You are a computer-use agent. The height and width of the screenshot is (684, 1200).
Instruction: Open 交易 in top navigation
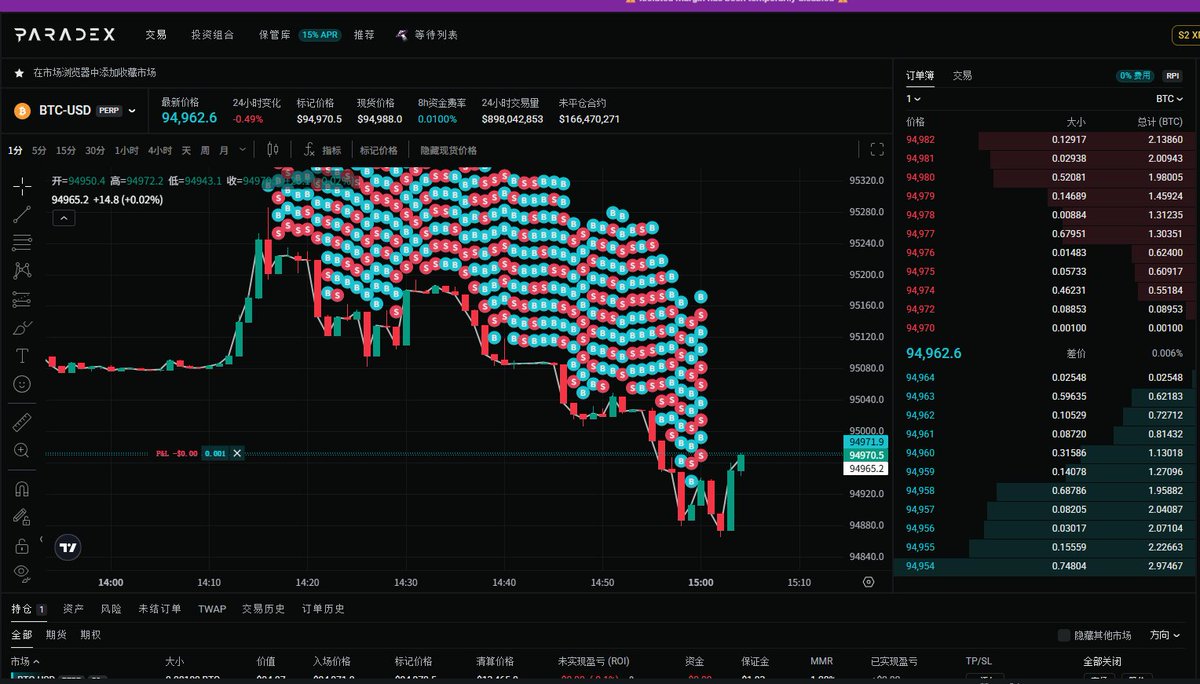tap(156, 35)
